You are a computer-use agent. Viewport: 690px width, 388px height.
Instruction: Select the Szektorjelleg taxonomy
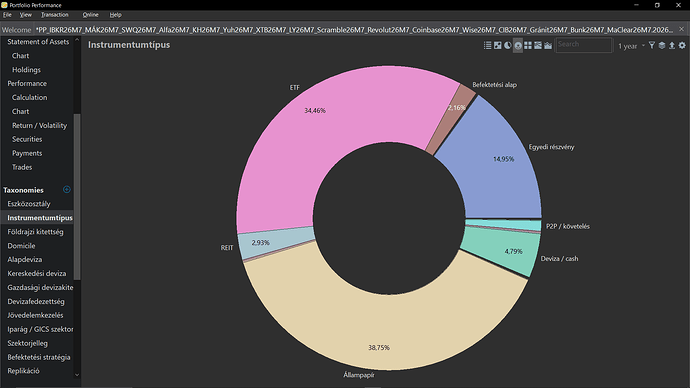tap(27, 343)
